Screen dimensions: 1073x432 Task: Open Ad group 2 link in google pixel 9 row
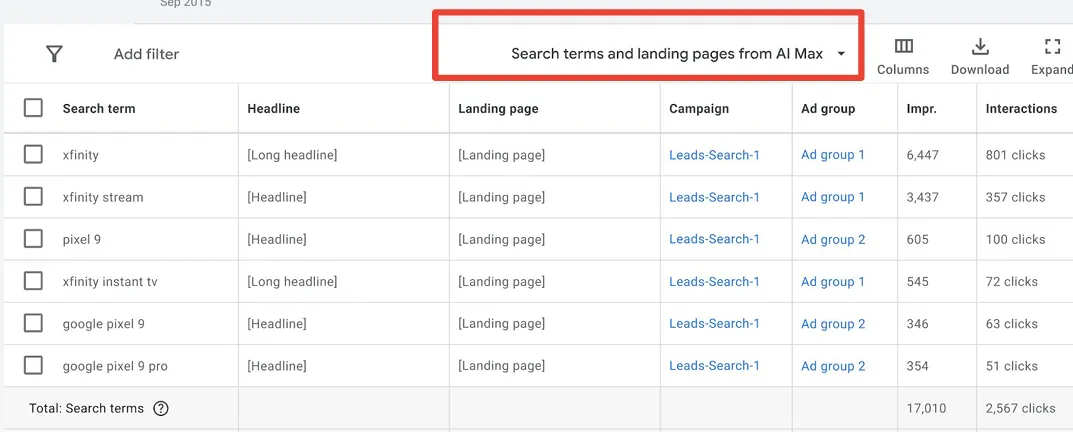[x=833, y=323]
